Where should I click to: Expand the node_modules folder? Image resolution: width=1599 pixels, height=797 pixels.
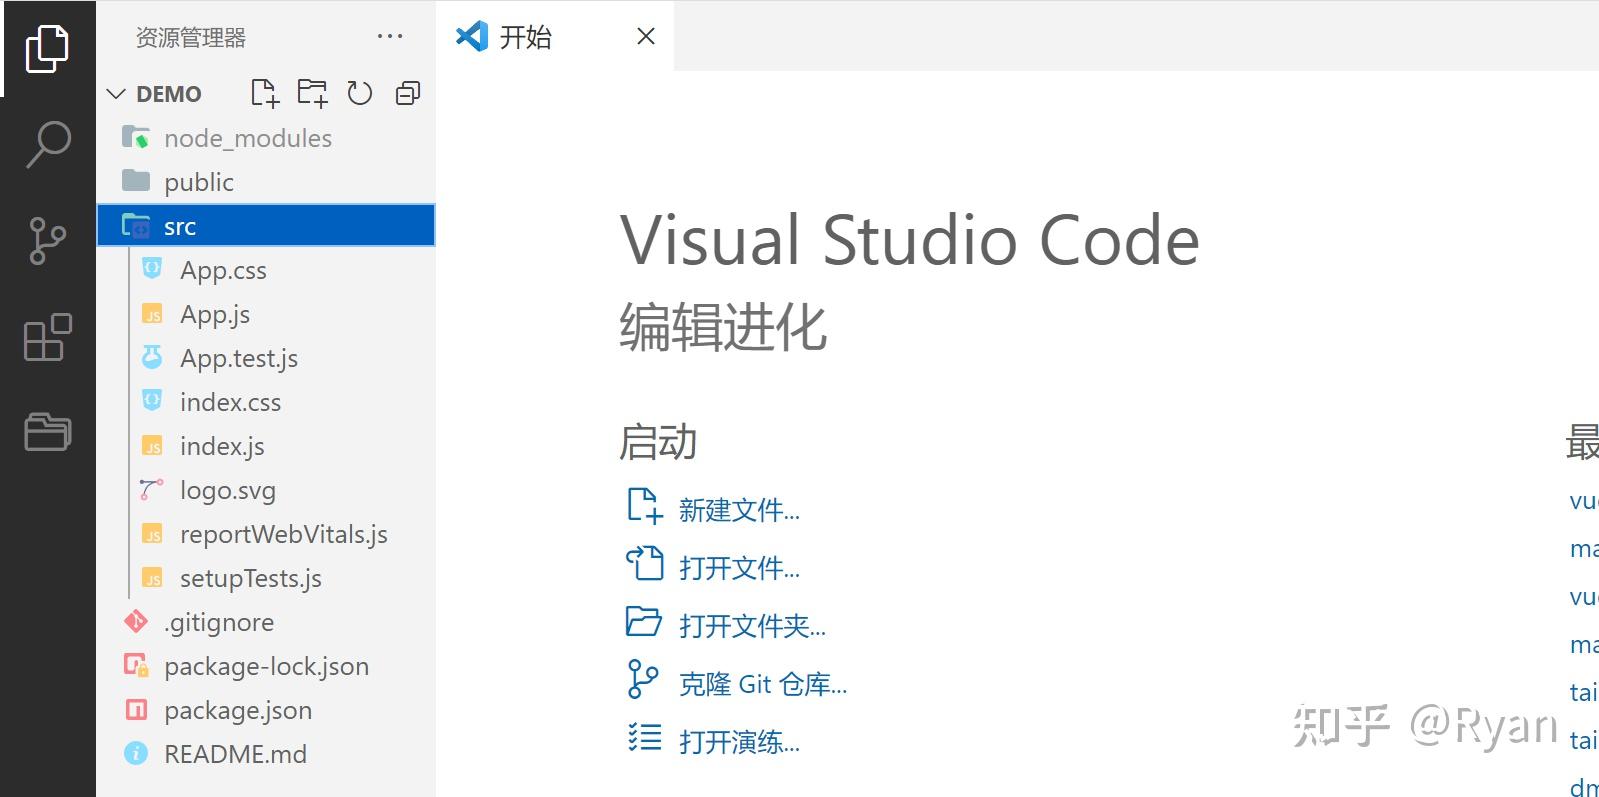(266, 138)
